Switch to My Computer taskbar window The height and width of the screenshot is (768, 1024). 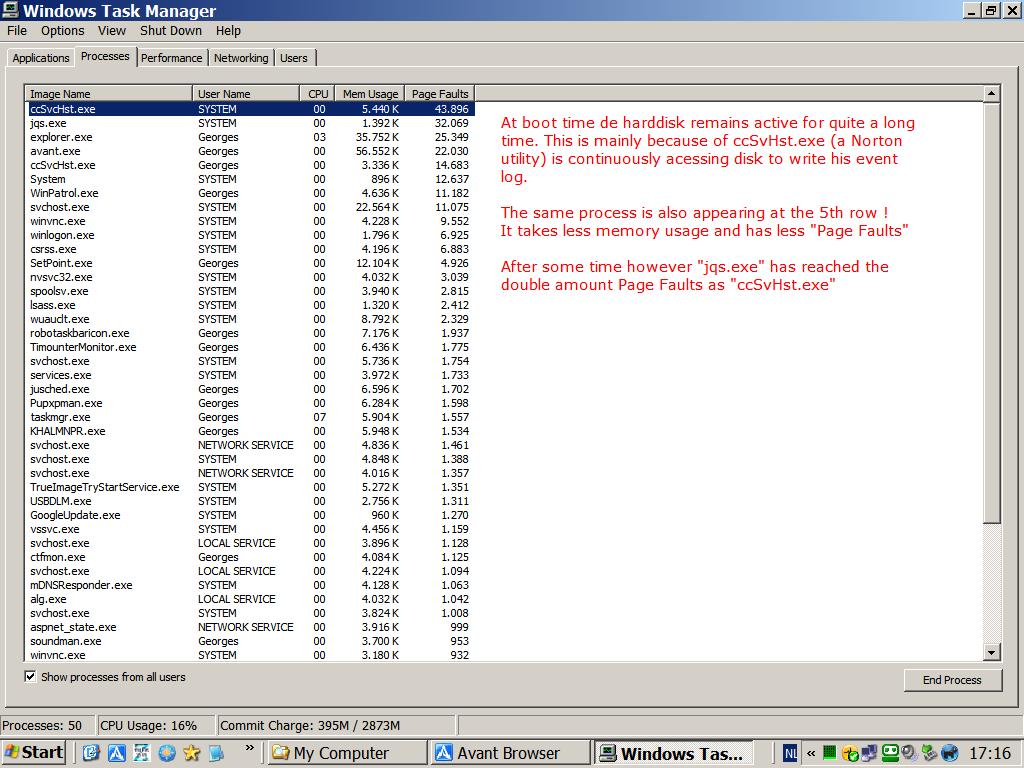pyautogui.click(x=347, y=753)
